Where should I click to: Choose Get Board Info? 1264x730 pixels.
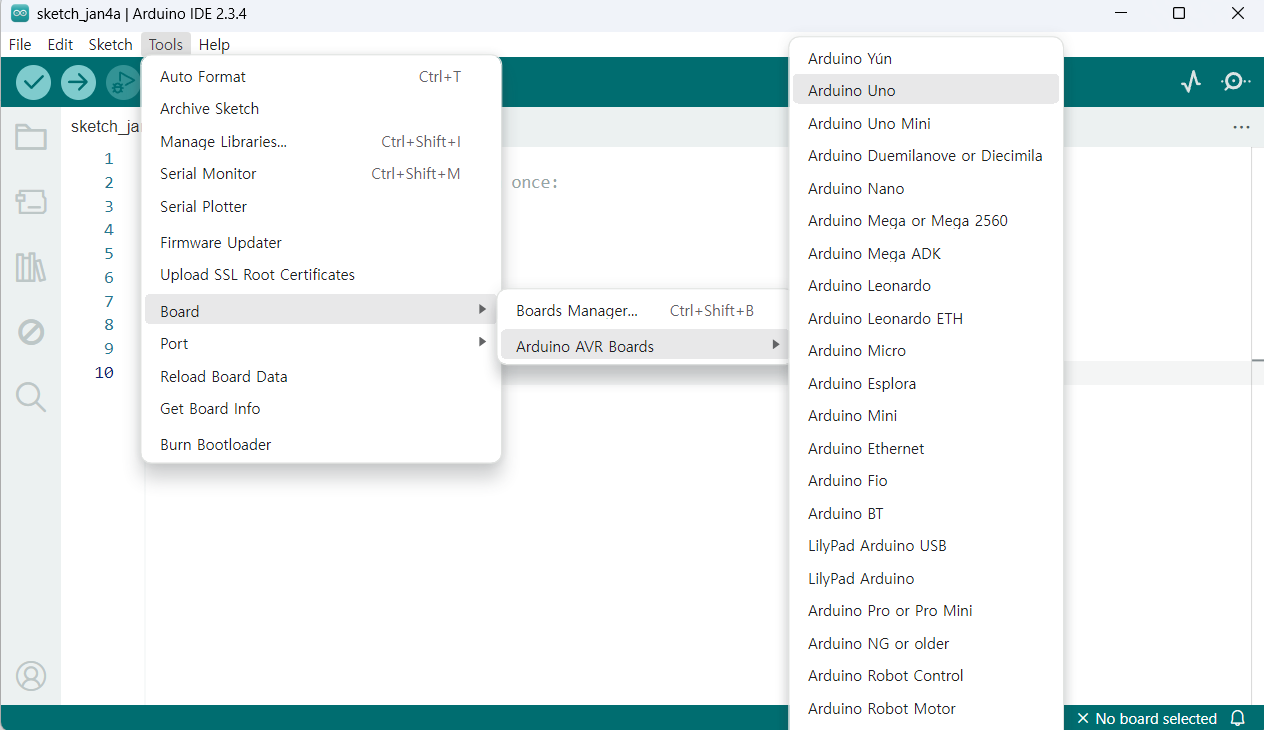point(321,408)
